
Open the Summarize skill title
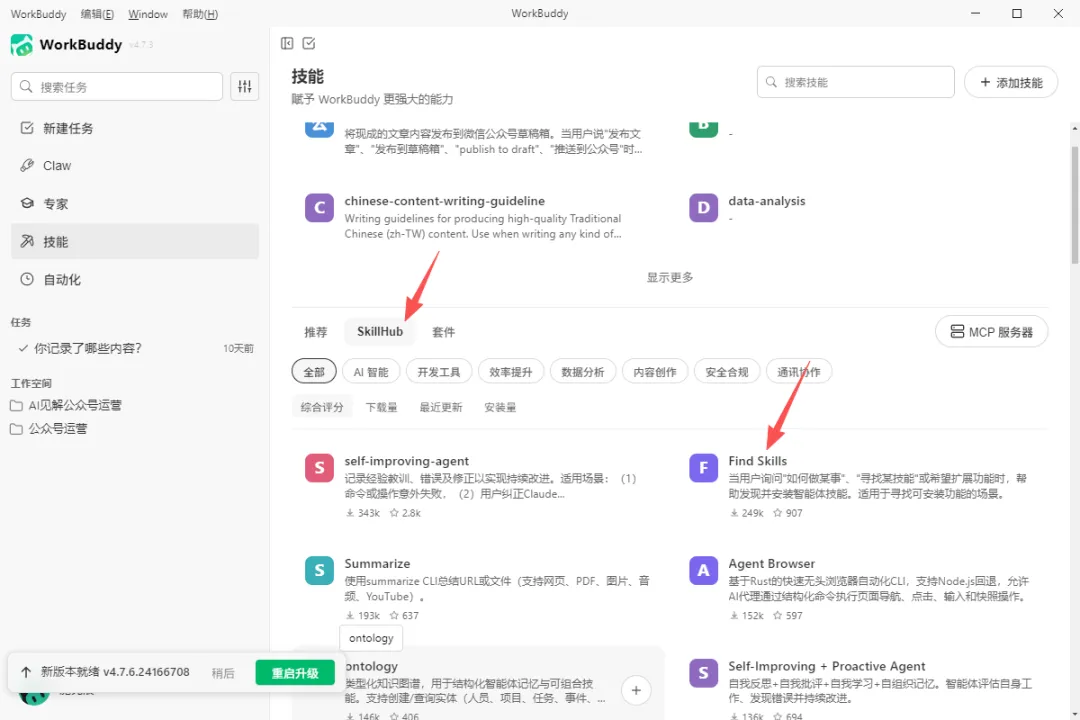pos(377,564)
